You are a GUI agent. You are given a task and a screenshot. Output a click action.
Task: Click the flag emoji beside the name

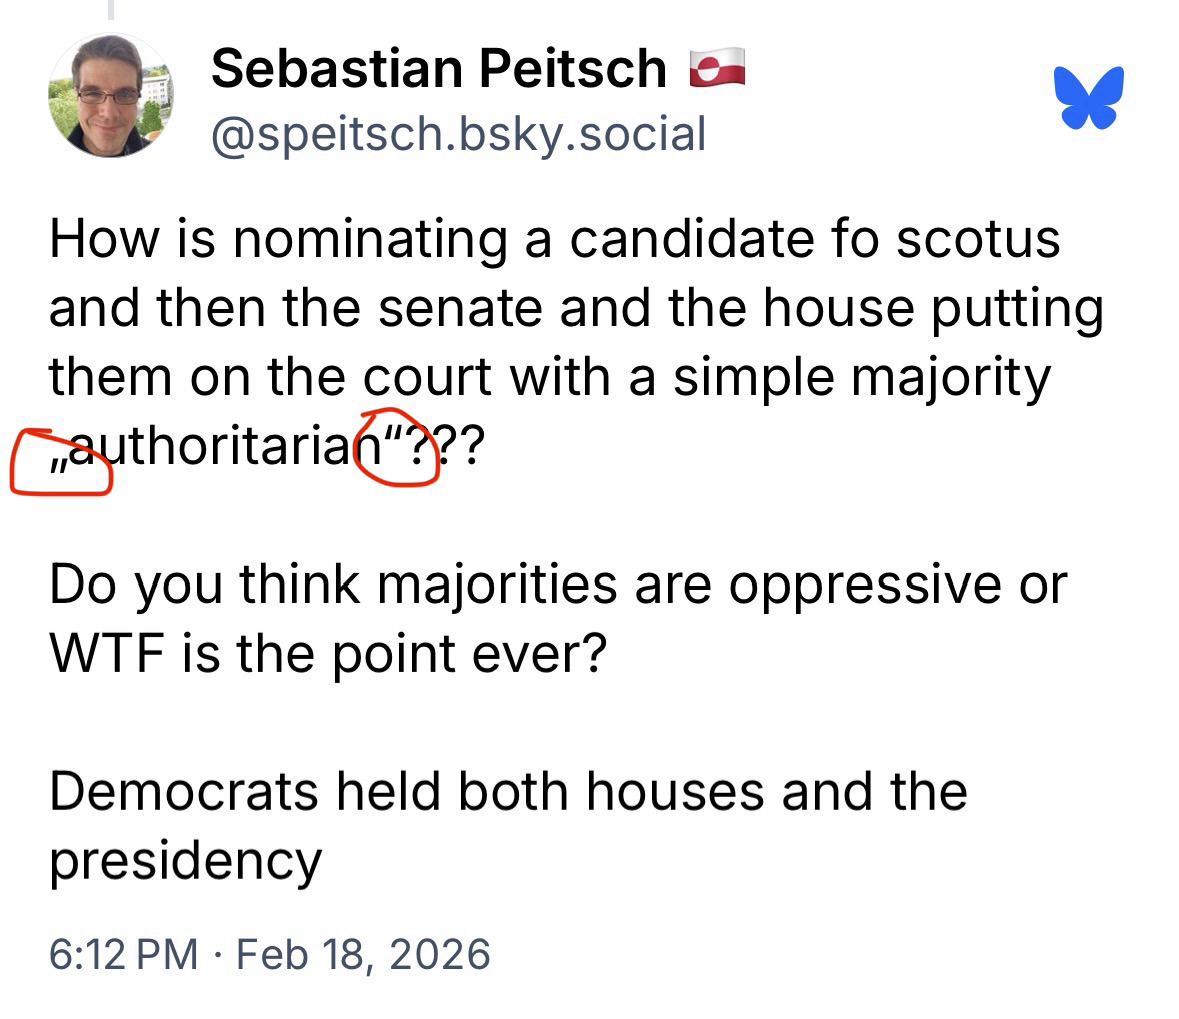(716, 70)
